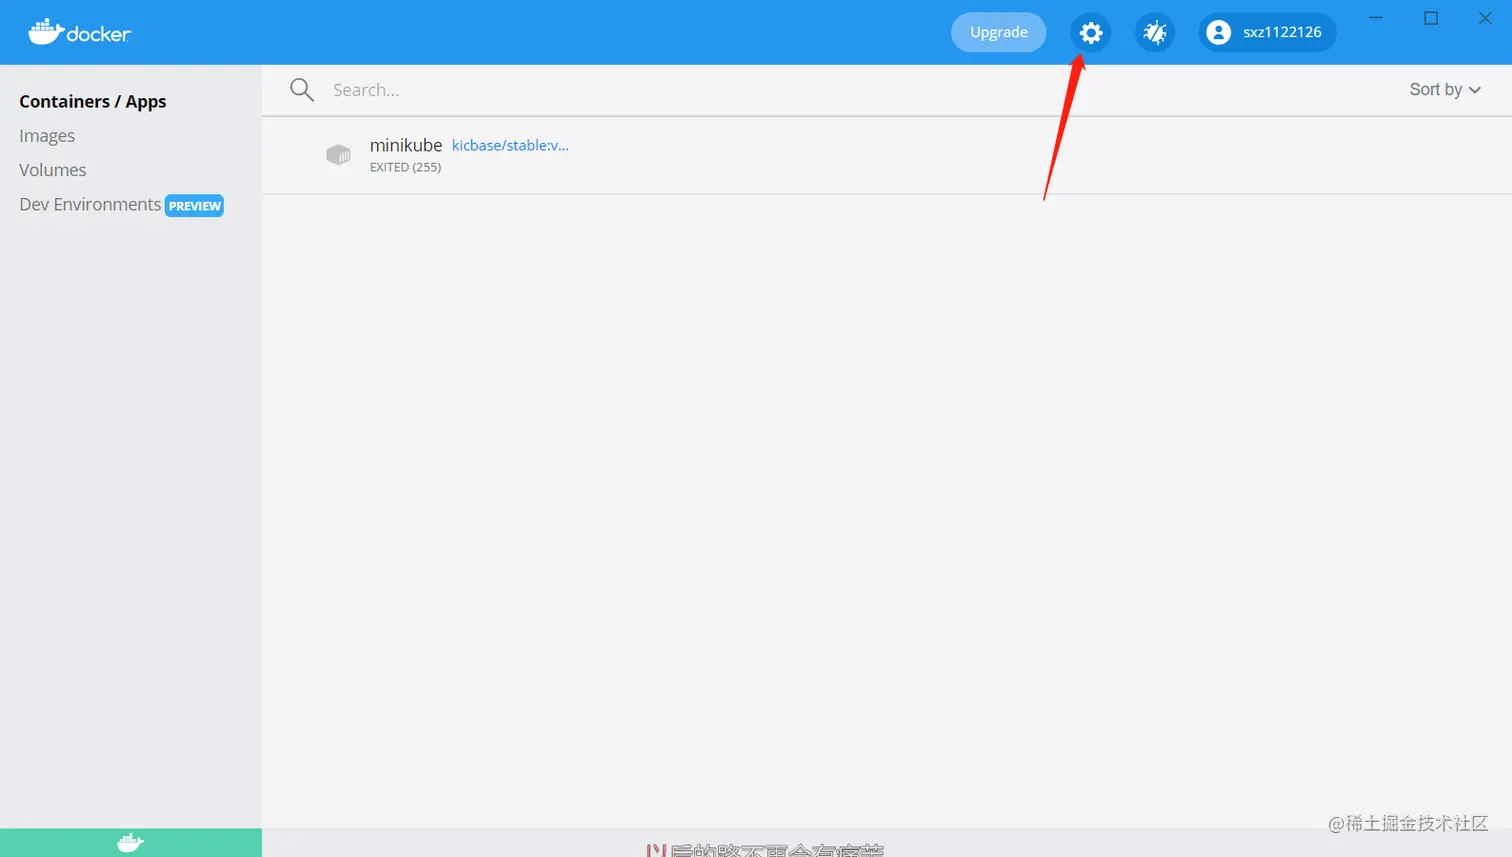The width and height of the screenshot is (1512, 857).
Task: Click the Docker whale logo in header
Action: (x=79, y=32)
